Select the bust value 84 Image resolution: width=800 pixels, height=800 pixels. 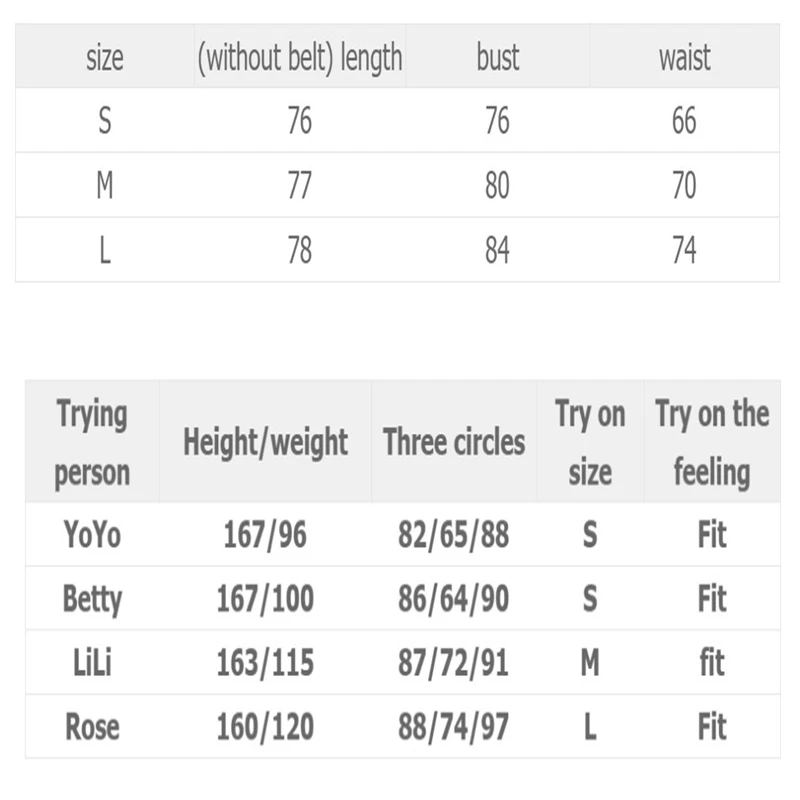click(x=497, y=250)
